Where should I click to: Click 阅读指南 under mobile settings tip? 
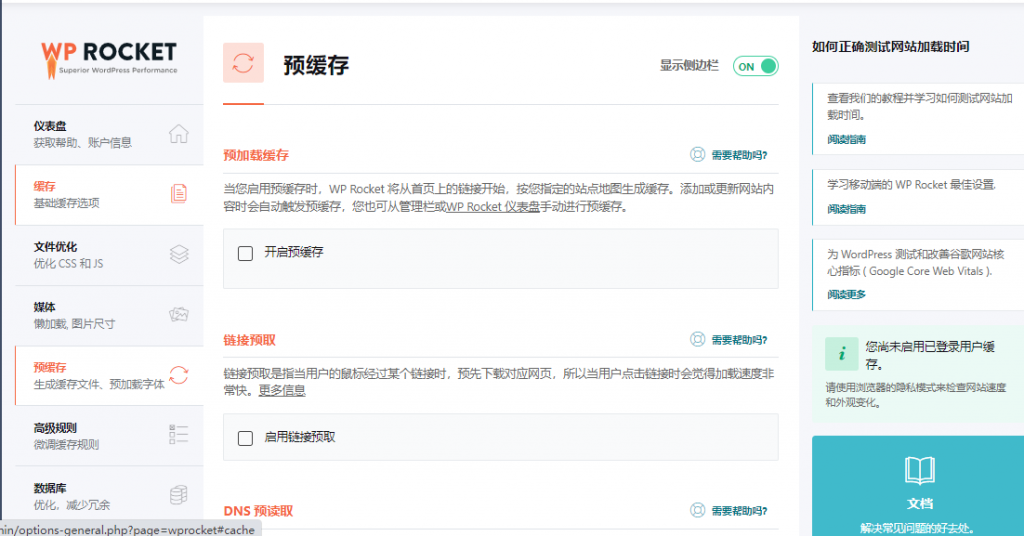coord(846,209)
